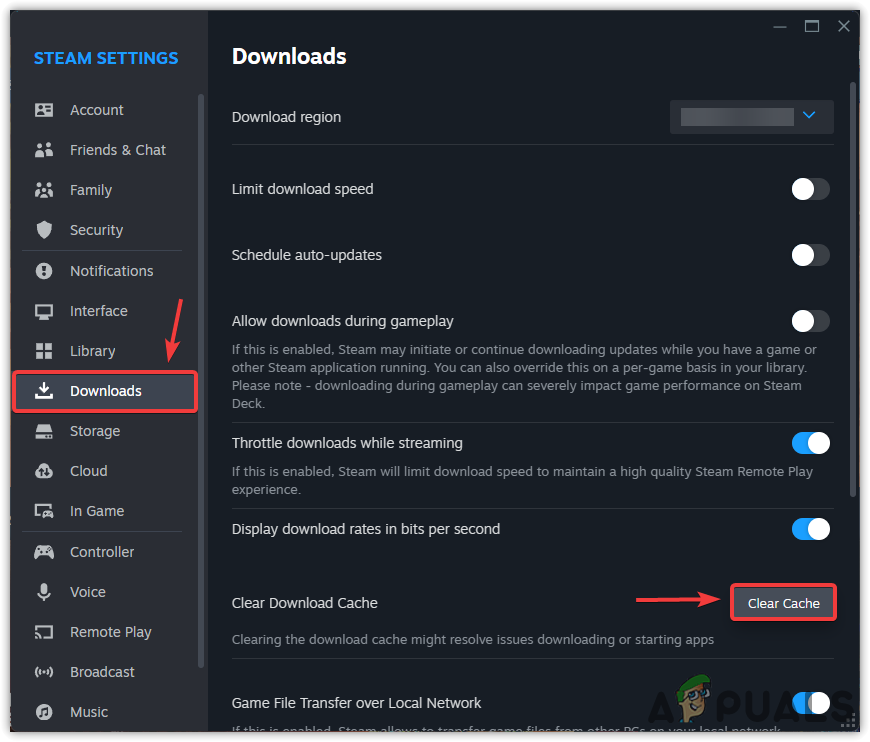Screen dimensions: 870x742
Task: Click the Limit download speed label
Action: [x=302, y=189]
